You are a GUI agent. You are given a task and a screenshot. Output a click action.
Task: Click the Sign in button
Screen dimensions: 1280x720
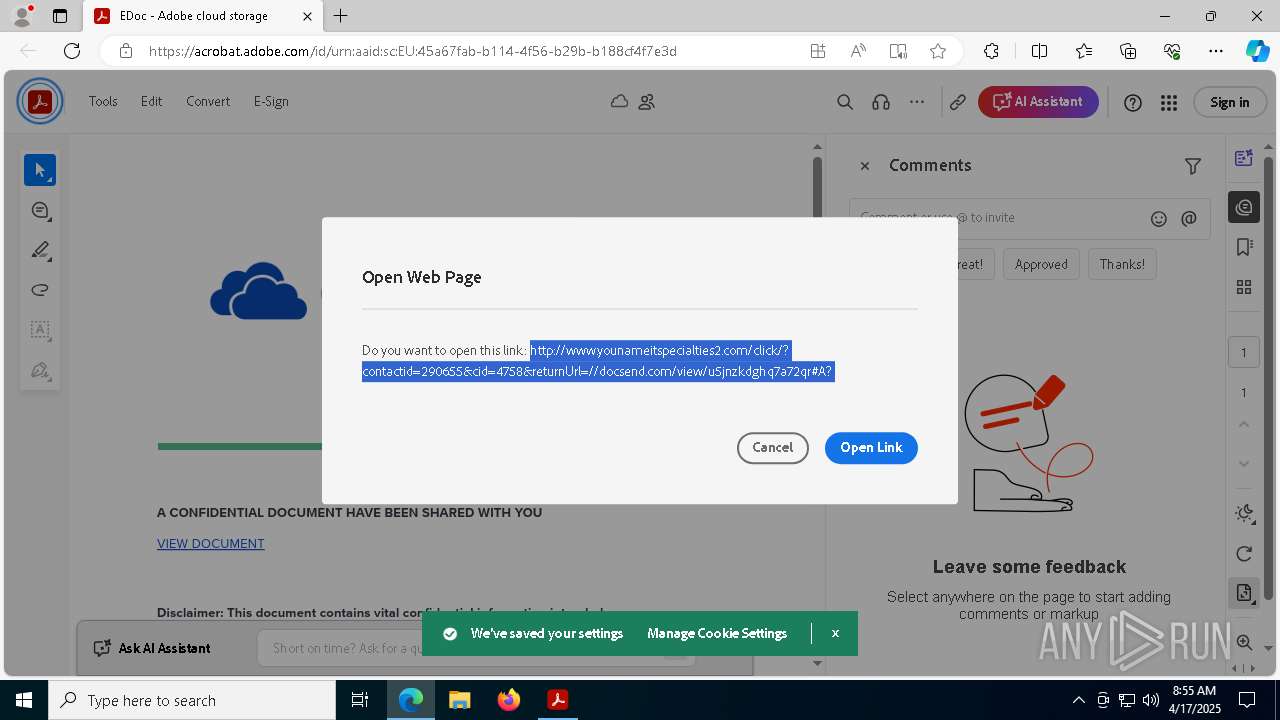click(1229, 102)
